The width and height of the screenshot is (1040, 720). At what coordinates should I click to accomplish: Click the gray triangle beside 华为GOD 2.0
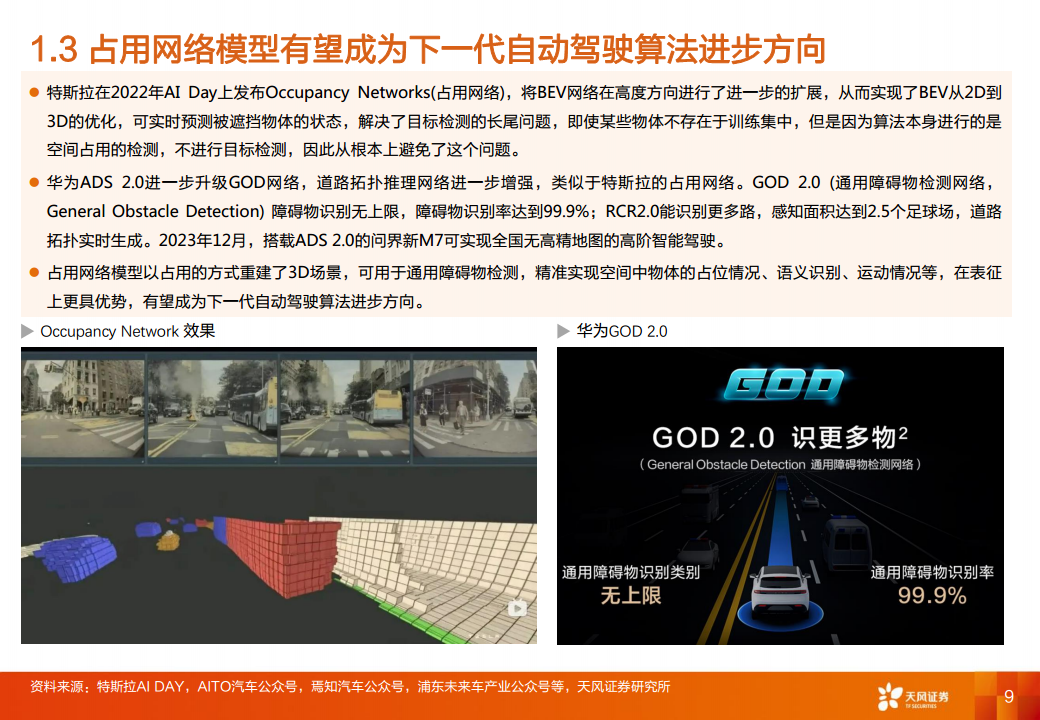(x=563, y=331)
